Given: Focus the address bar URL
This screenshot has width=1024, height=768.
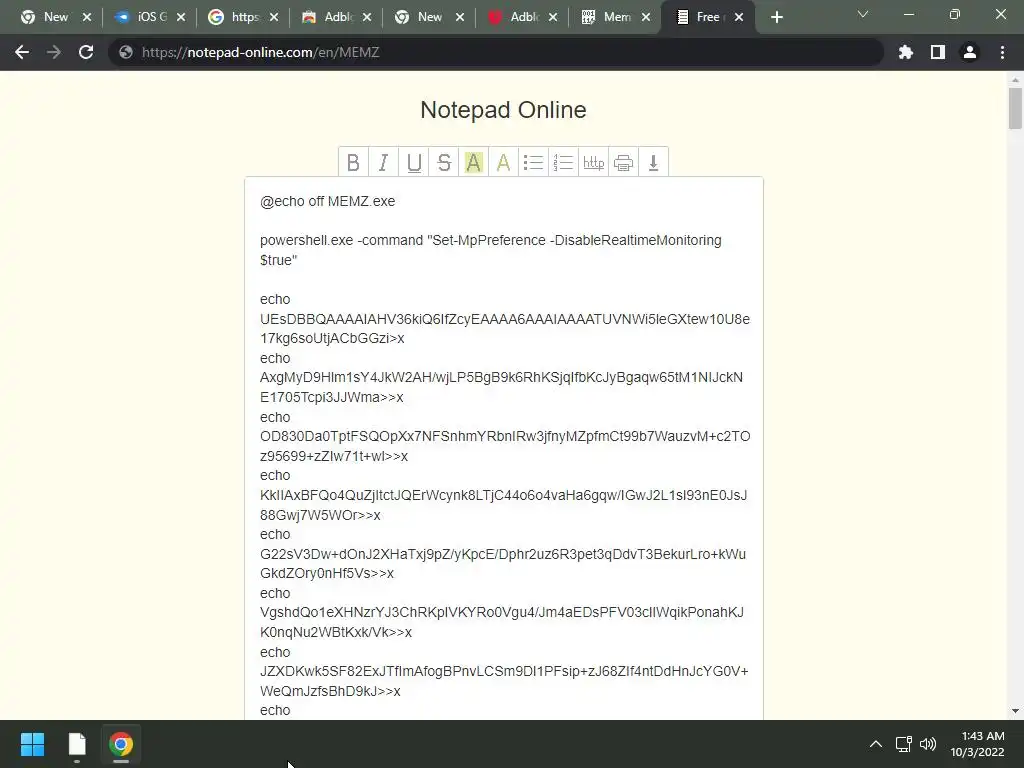Looking at the screenshot, I should click(x=496, y=52).
